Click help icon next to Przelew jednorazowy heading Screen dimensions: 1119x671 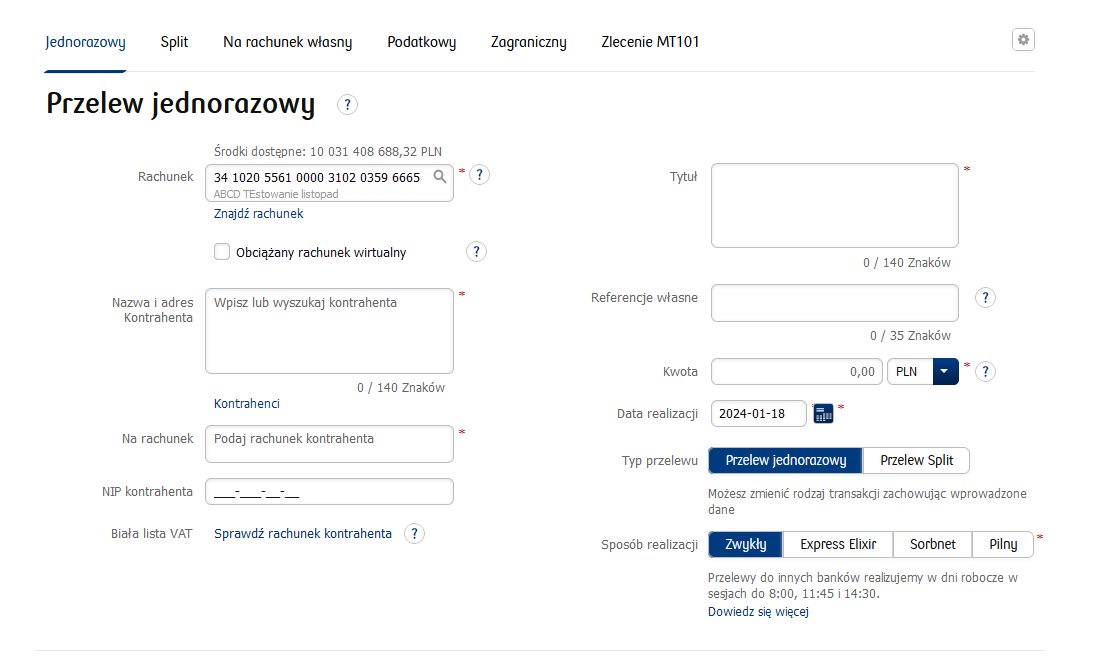[347, 104]
